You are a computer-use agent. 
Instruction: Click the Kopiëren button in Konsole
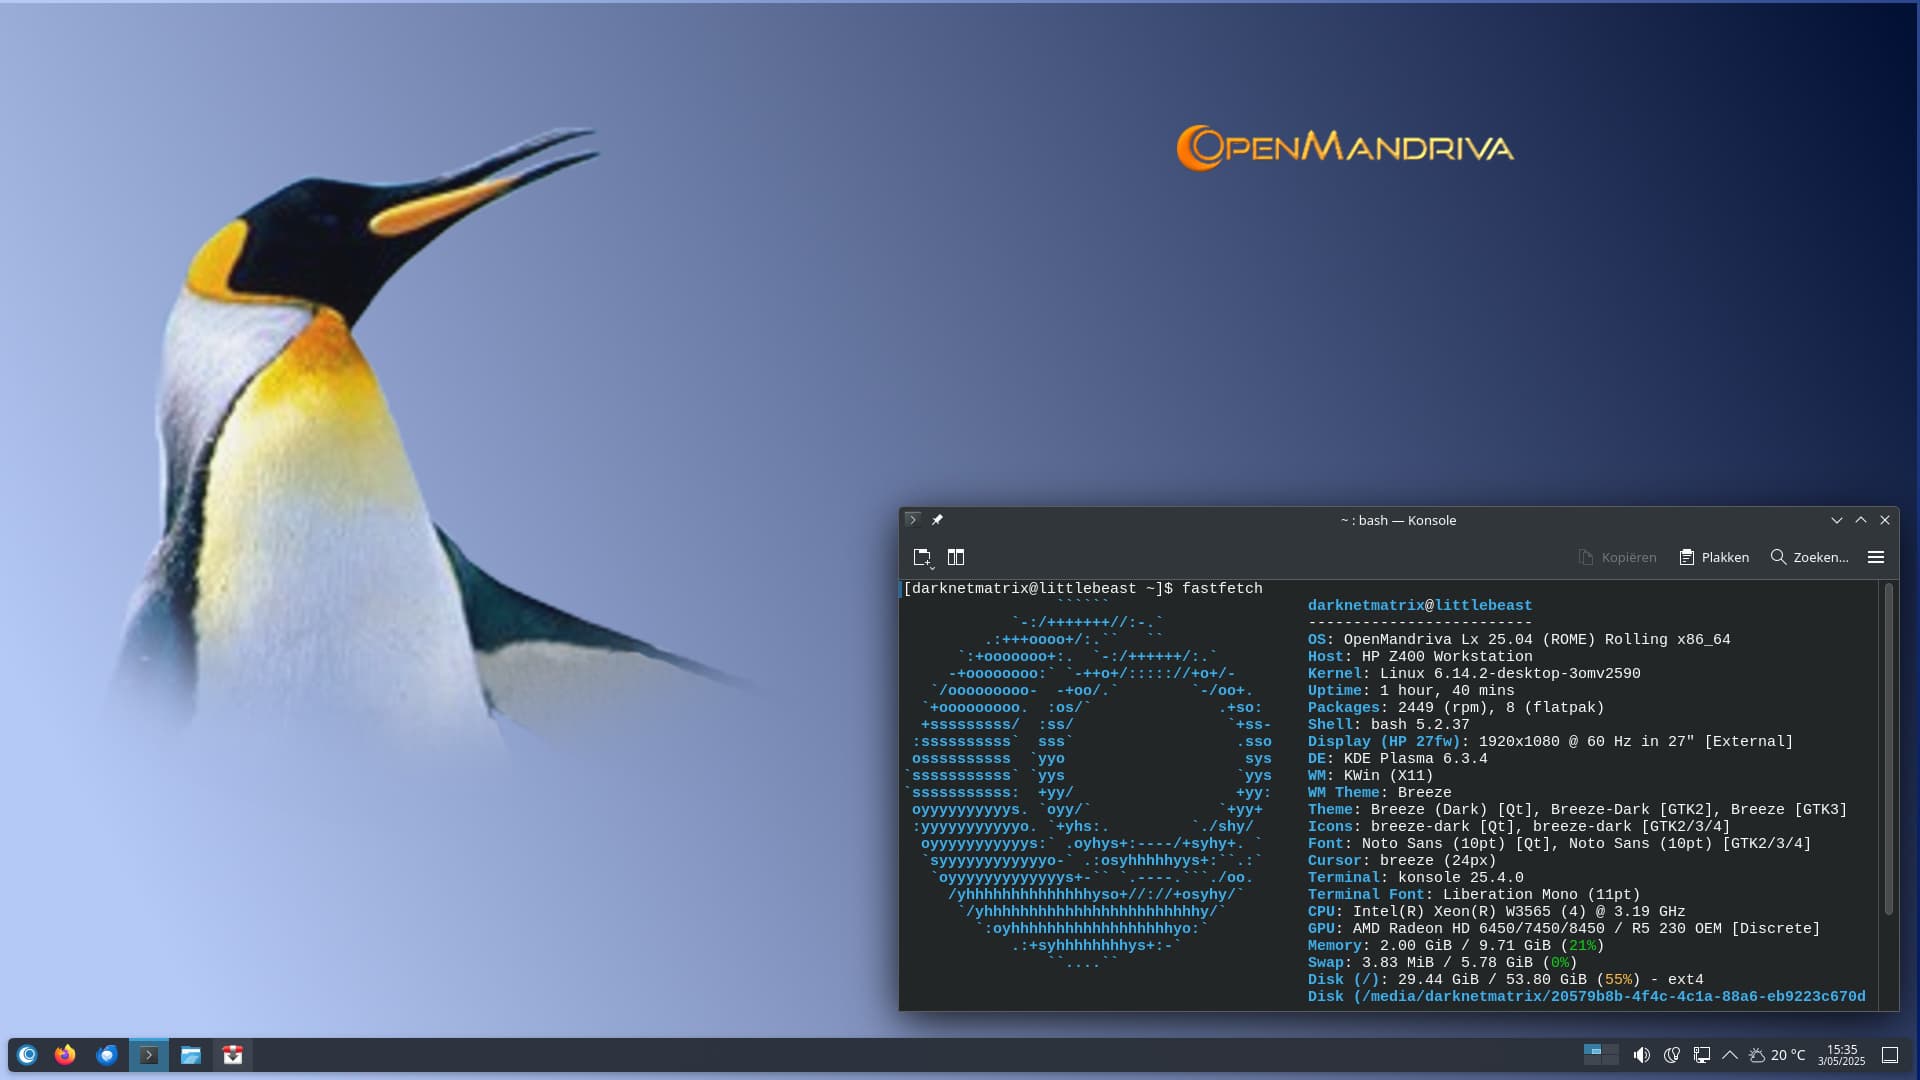1617,557
